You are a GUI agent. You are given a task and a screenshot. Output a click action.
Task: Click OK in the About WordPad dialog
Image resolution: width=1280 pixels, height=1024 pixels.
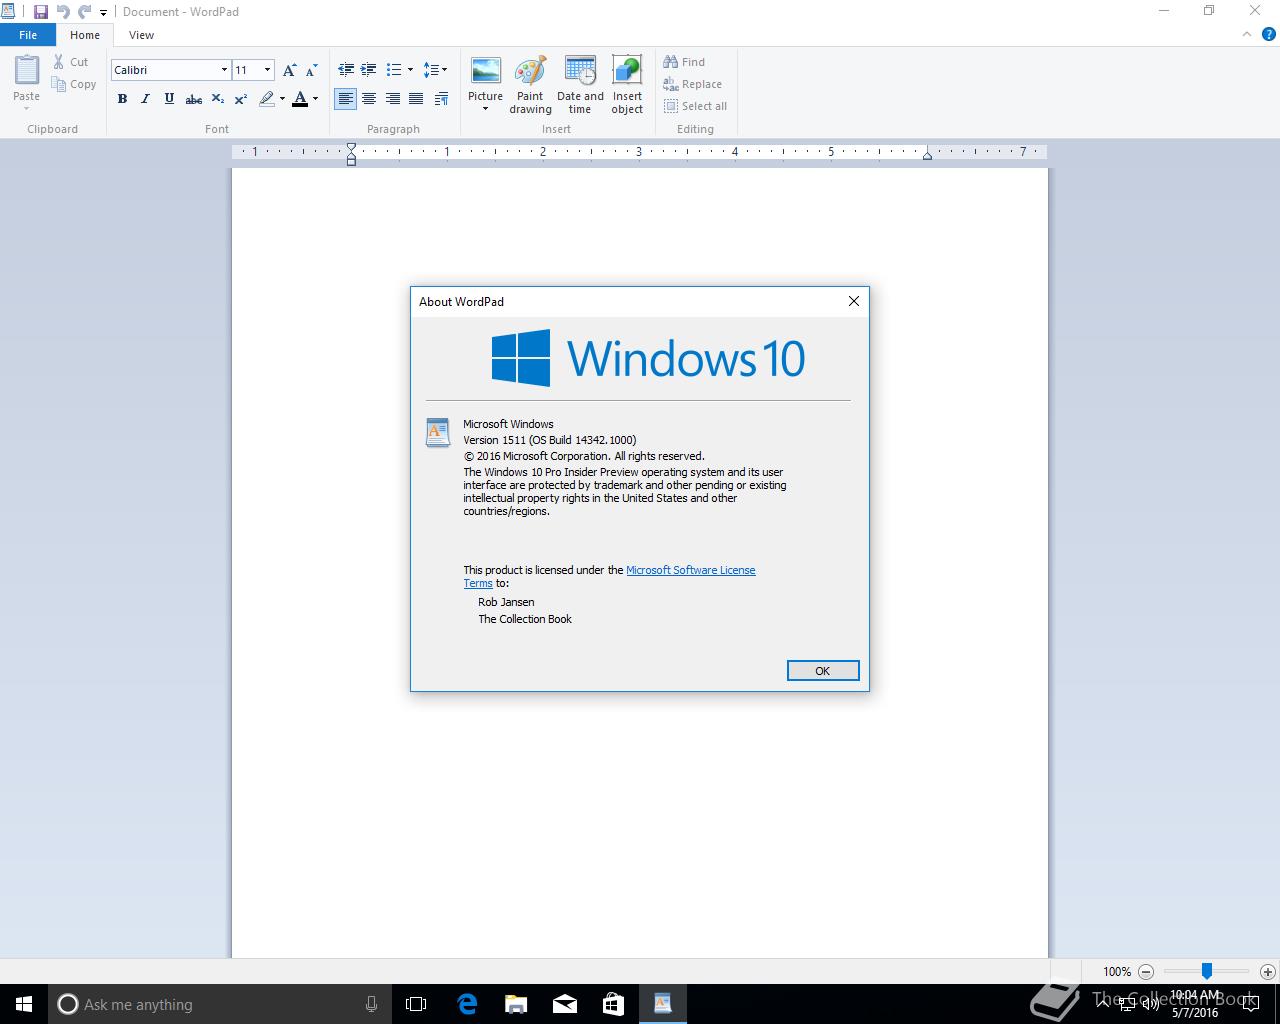823,671
